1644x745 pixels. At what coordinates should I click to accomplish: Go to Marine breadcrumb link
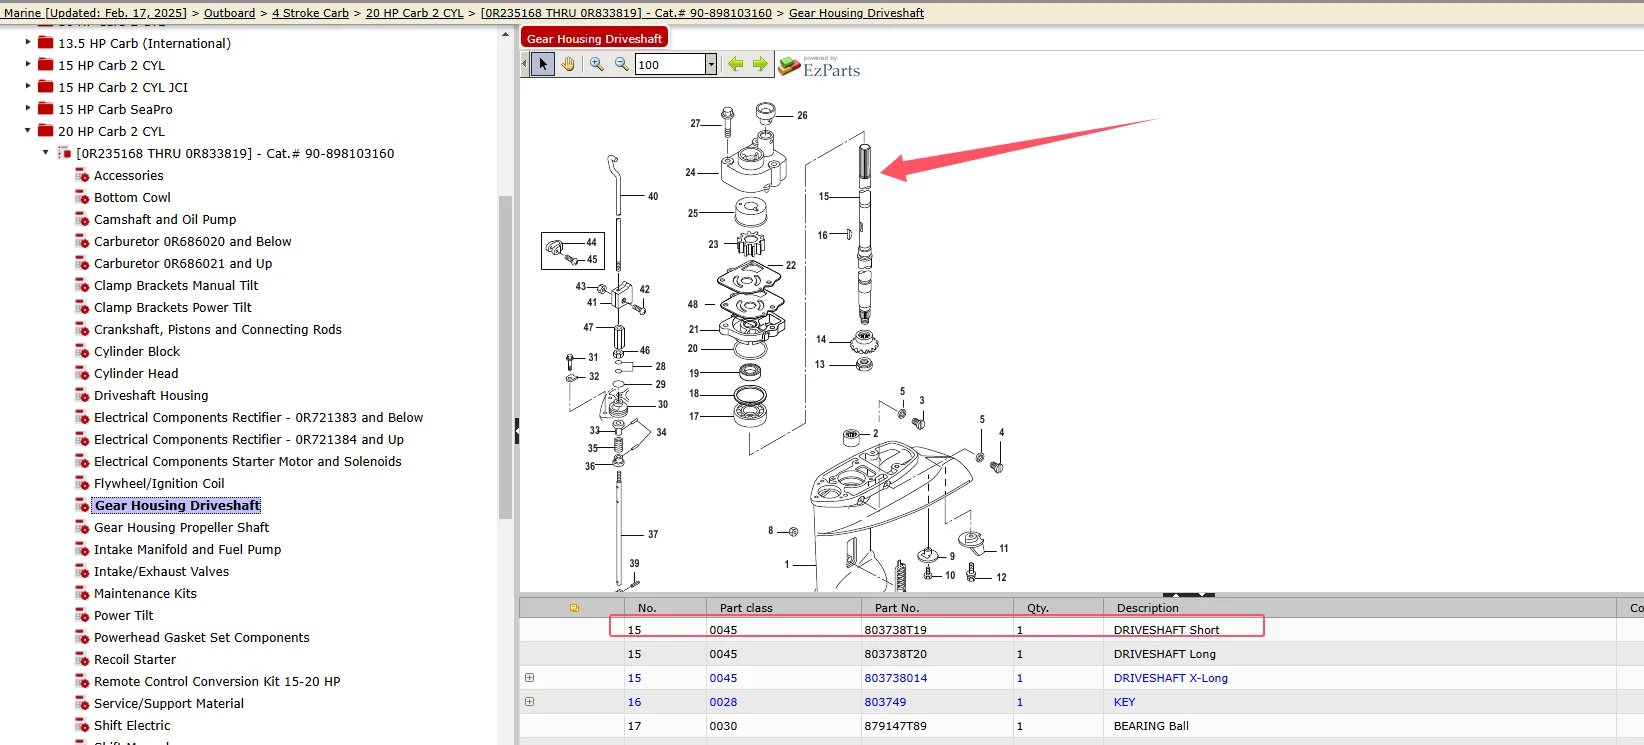(95, 13)
